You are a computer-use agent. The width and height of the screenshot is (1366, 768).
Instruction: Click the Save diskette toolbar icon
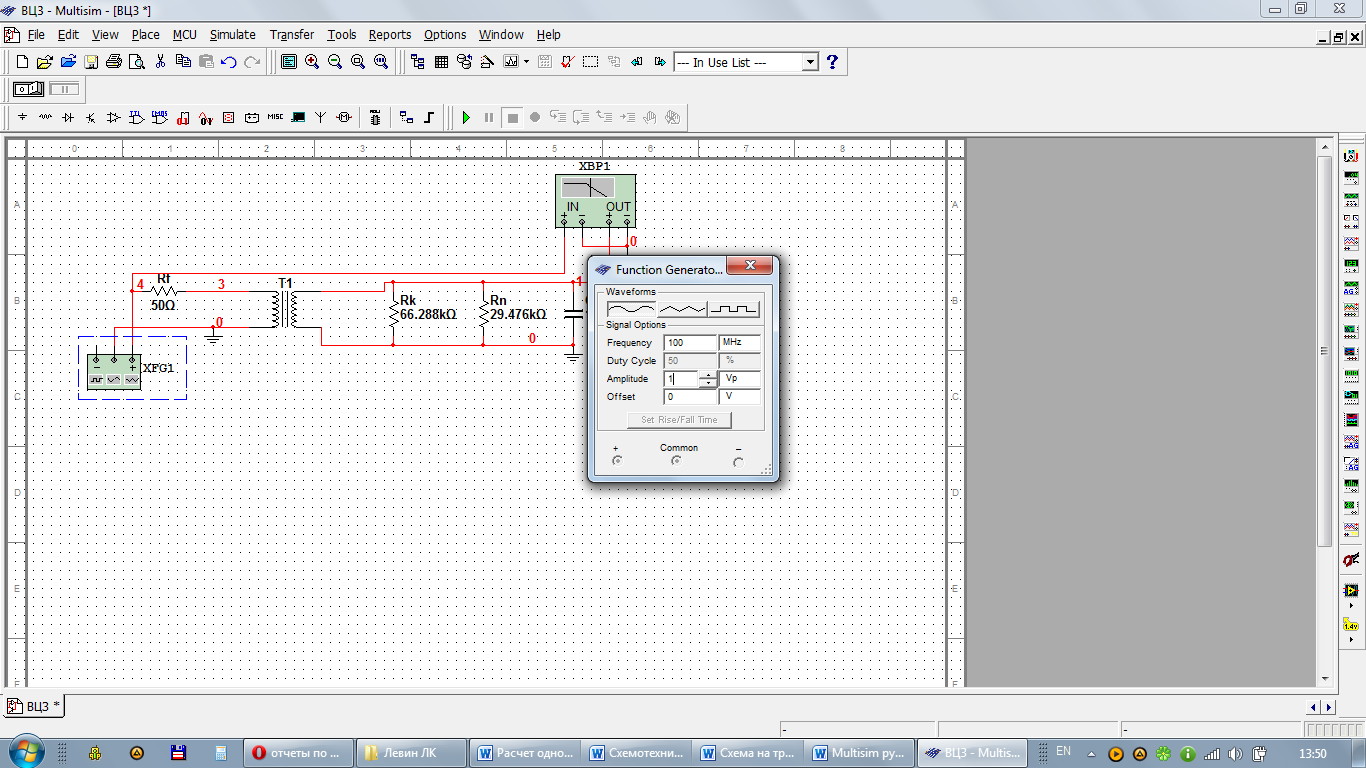[91, 62]
